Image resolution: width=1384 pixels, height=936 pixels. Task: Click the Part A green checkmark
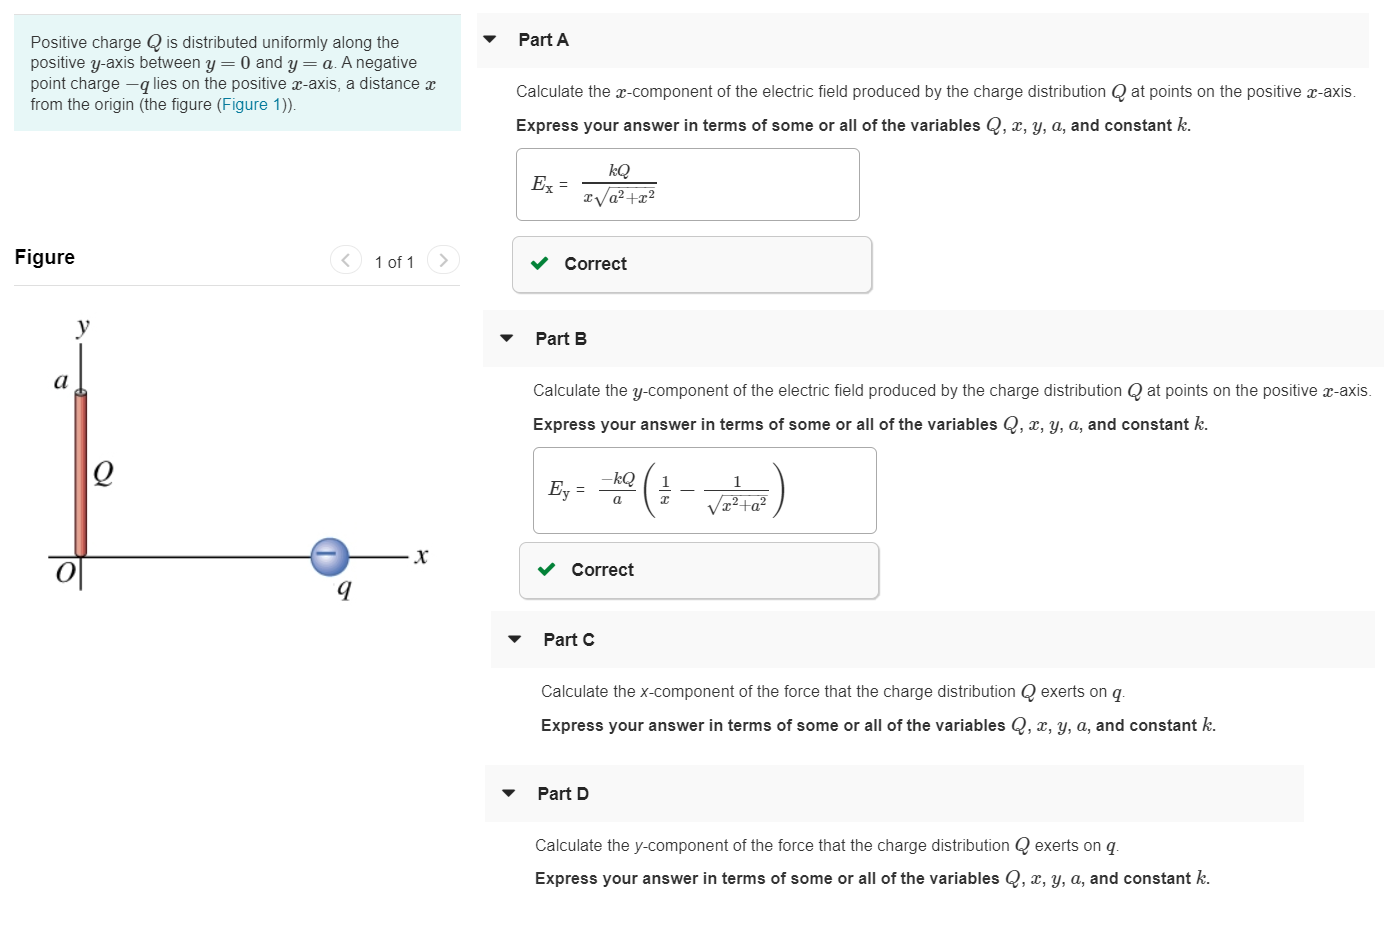540,264
